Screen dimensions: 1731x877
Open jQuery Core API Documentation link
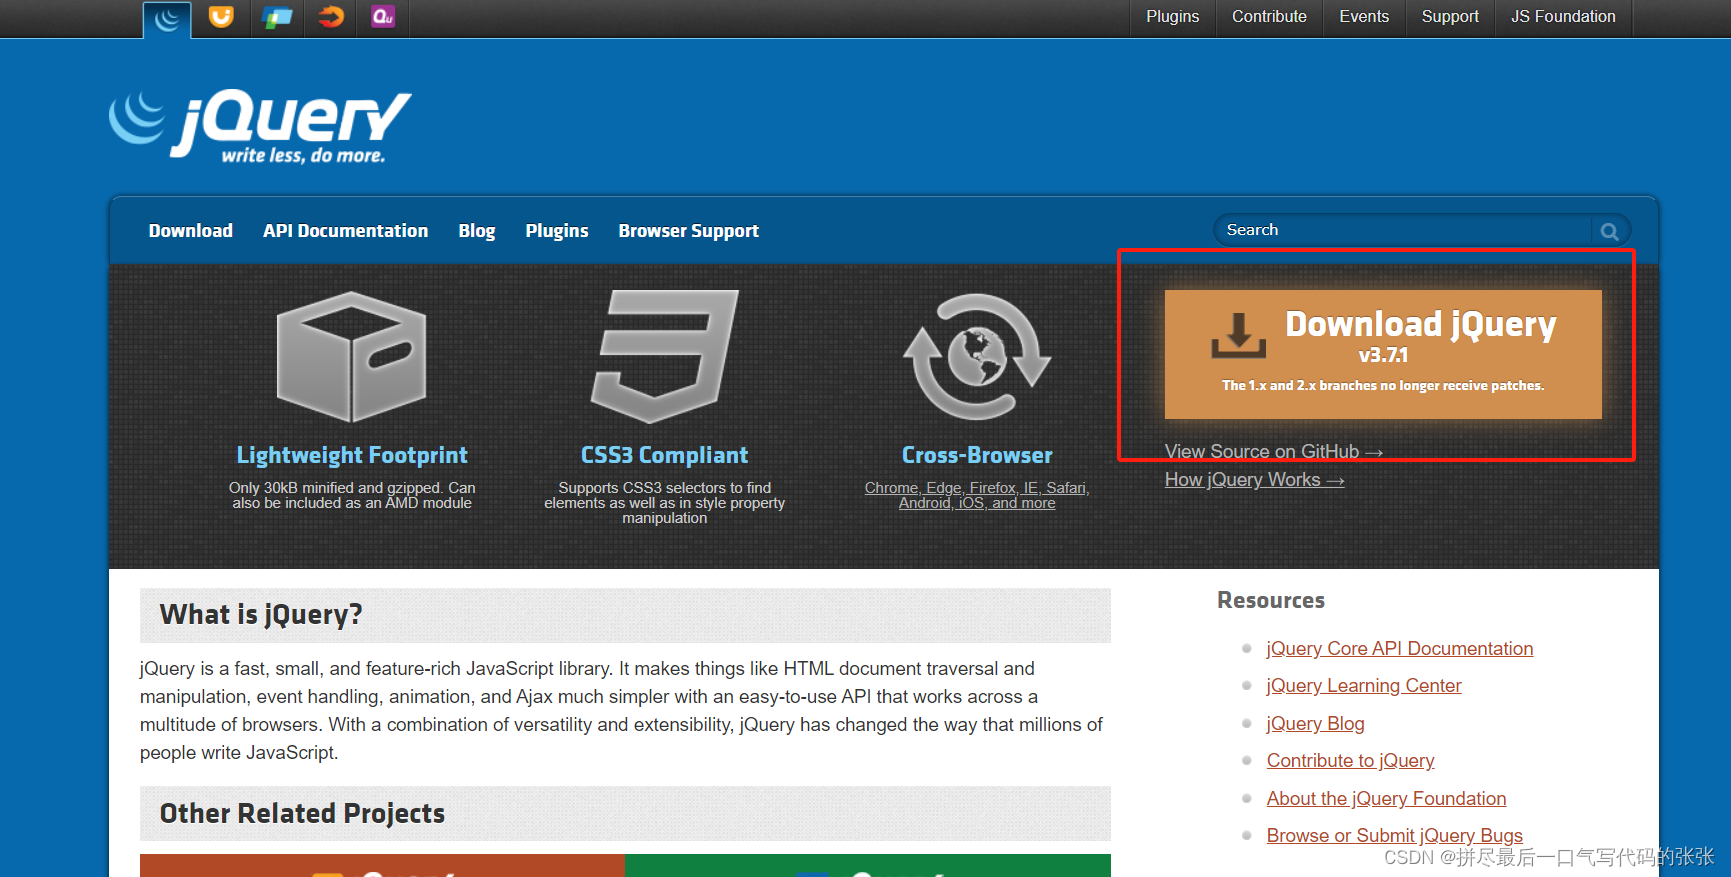pos(1400,649)
